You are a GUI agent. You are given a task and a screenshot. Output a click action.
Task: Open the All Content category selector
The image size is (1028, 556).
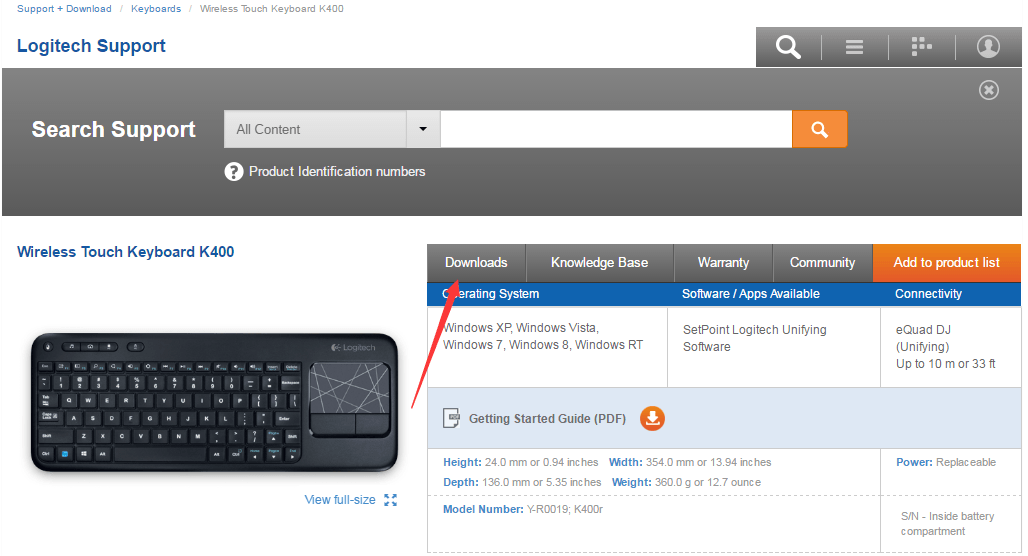[315, 129]
